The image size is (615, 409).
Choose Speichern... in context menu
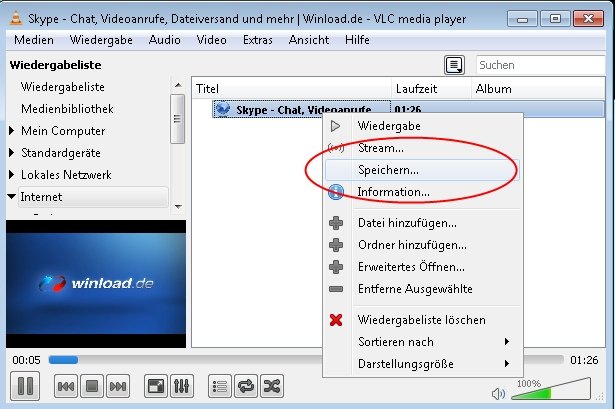422,170
